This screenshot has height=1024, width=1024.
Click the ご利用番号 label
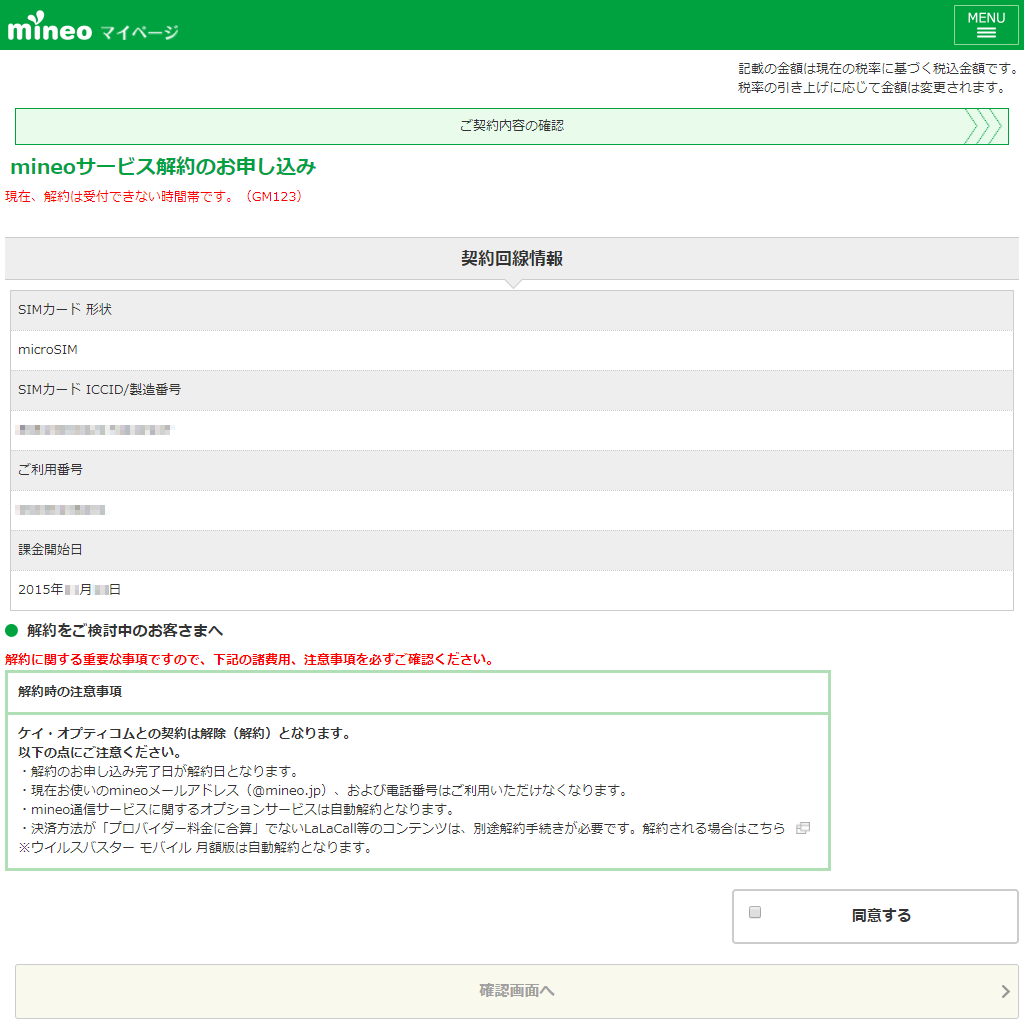click(x=50, y=470)
